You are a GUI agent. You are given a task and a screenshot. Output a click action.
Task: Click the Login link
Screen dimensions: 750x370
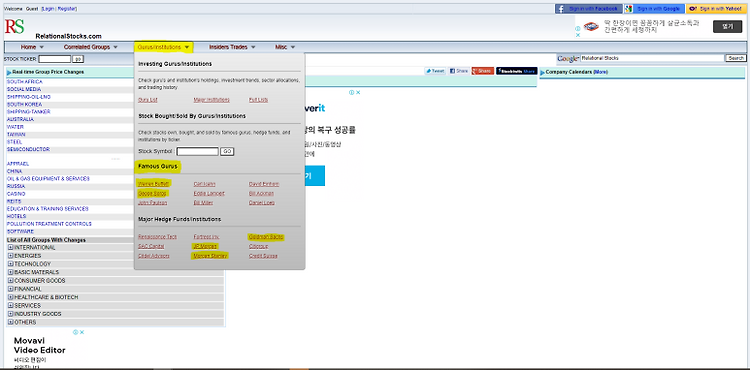click(48, 9)
